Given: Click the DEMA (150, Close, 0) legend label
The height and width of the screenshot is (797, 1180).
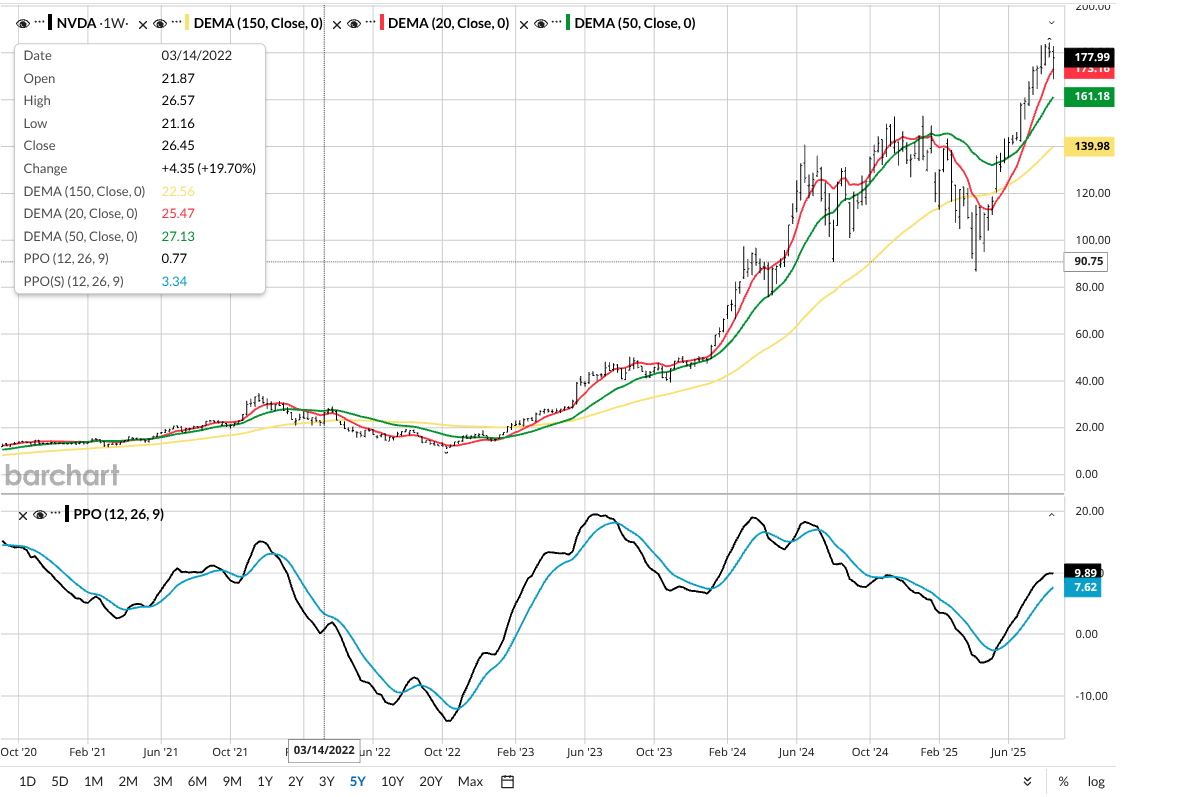Looking at the screenshot, I should coord(258,23).
